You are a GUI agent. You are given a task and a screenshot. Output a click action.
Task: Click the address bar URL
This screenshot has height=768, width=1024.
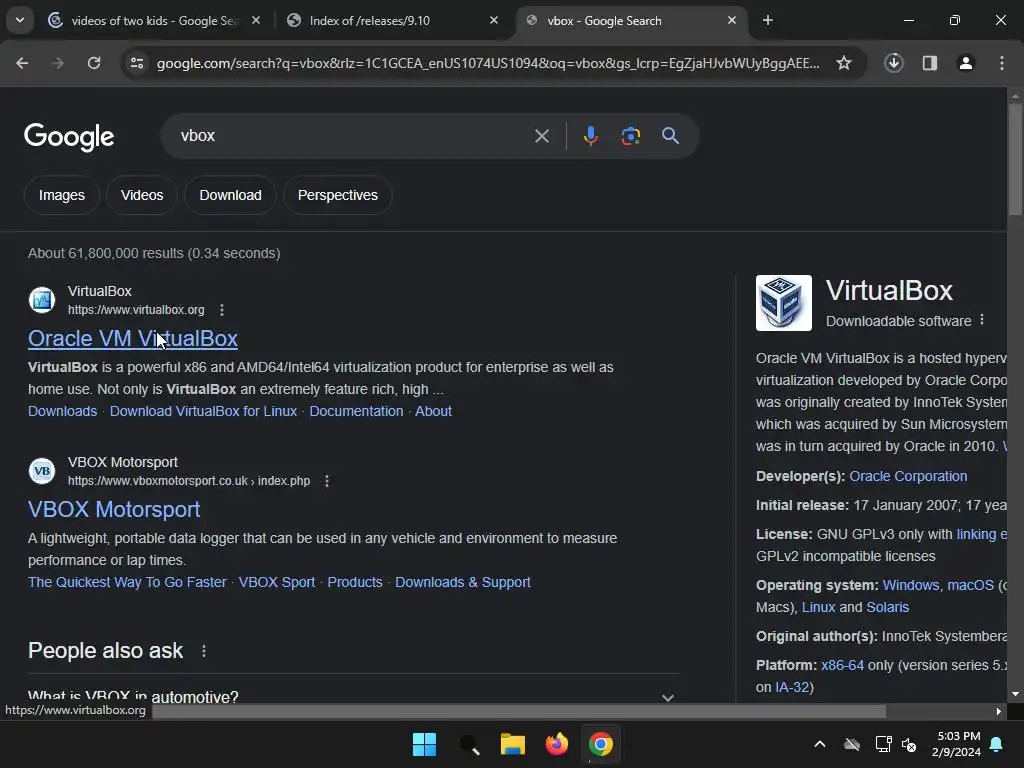pyautogui.click(x=488, y=63)
